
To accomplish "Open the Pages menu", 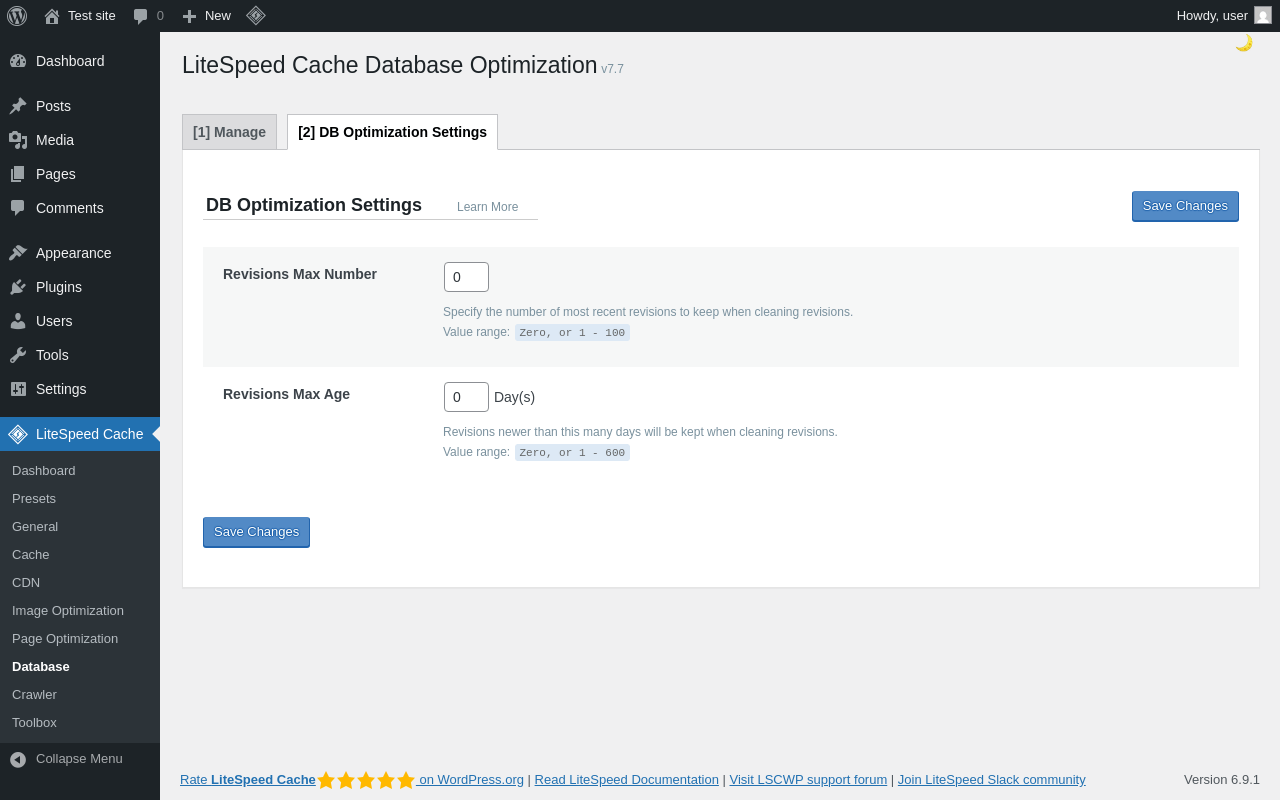I will pyautogui.click(x=80, y=174).
